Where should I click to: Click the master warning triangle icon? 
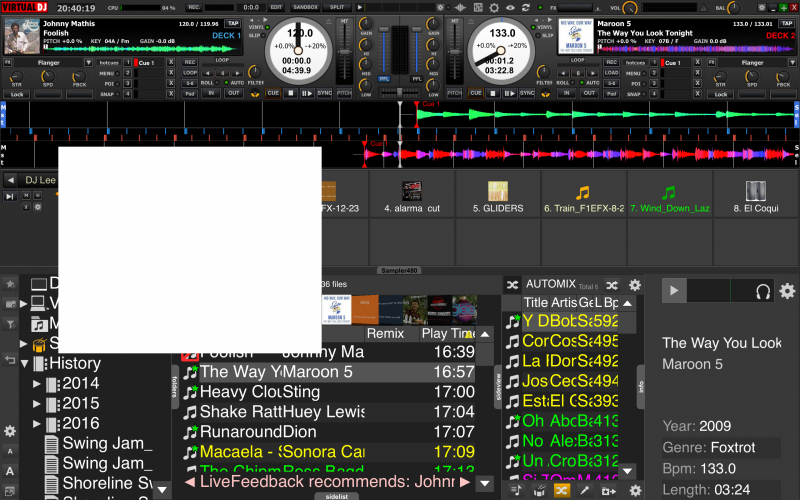pos(703,8)
